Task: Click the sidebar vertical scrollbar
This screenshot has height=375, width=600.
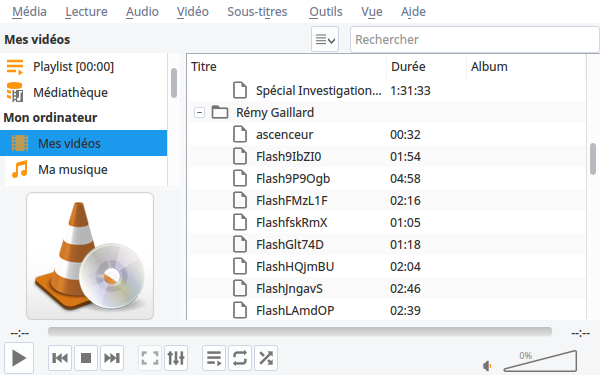Action: pos(174,83)
